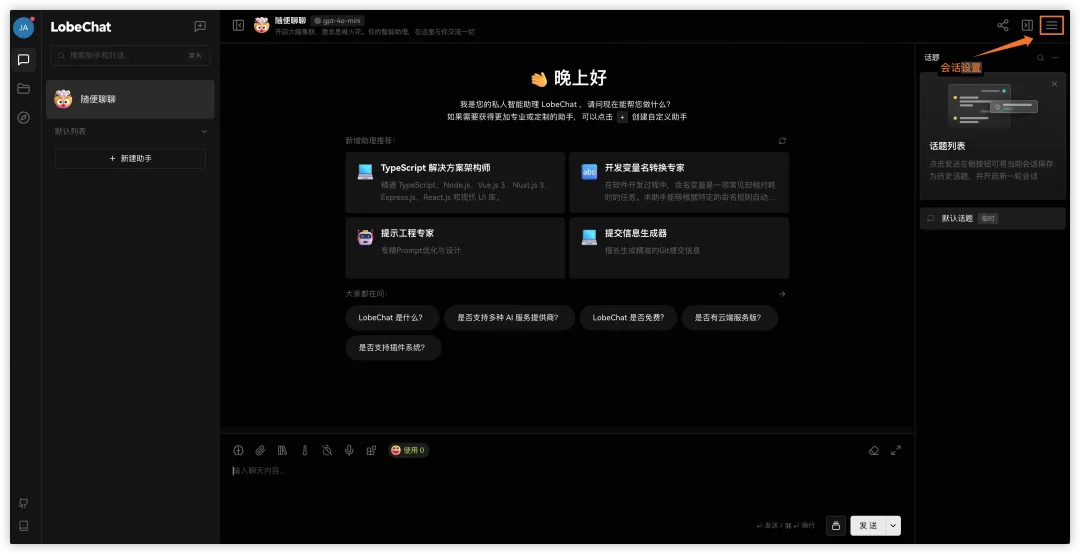1080x554 pixels.
Task: Select the 随便聊聊 assistant in list
Action: point(130,99)
